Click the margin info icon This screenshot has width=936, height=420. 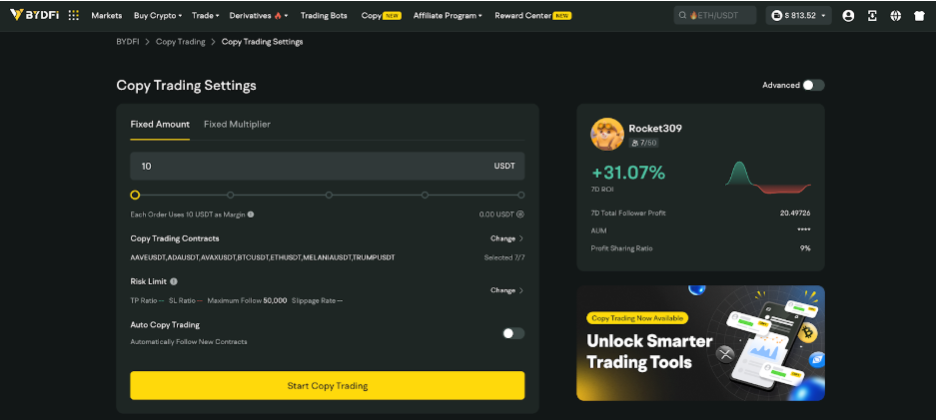pyautogui.click(x=251, y=214)
